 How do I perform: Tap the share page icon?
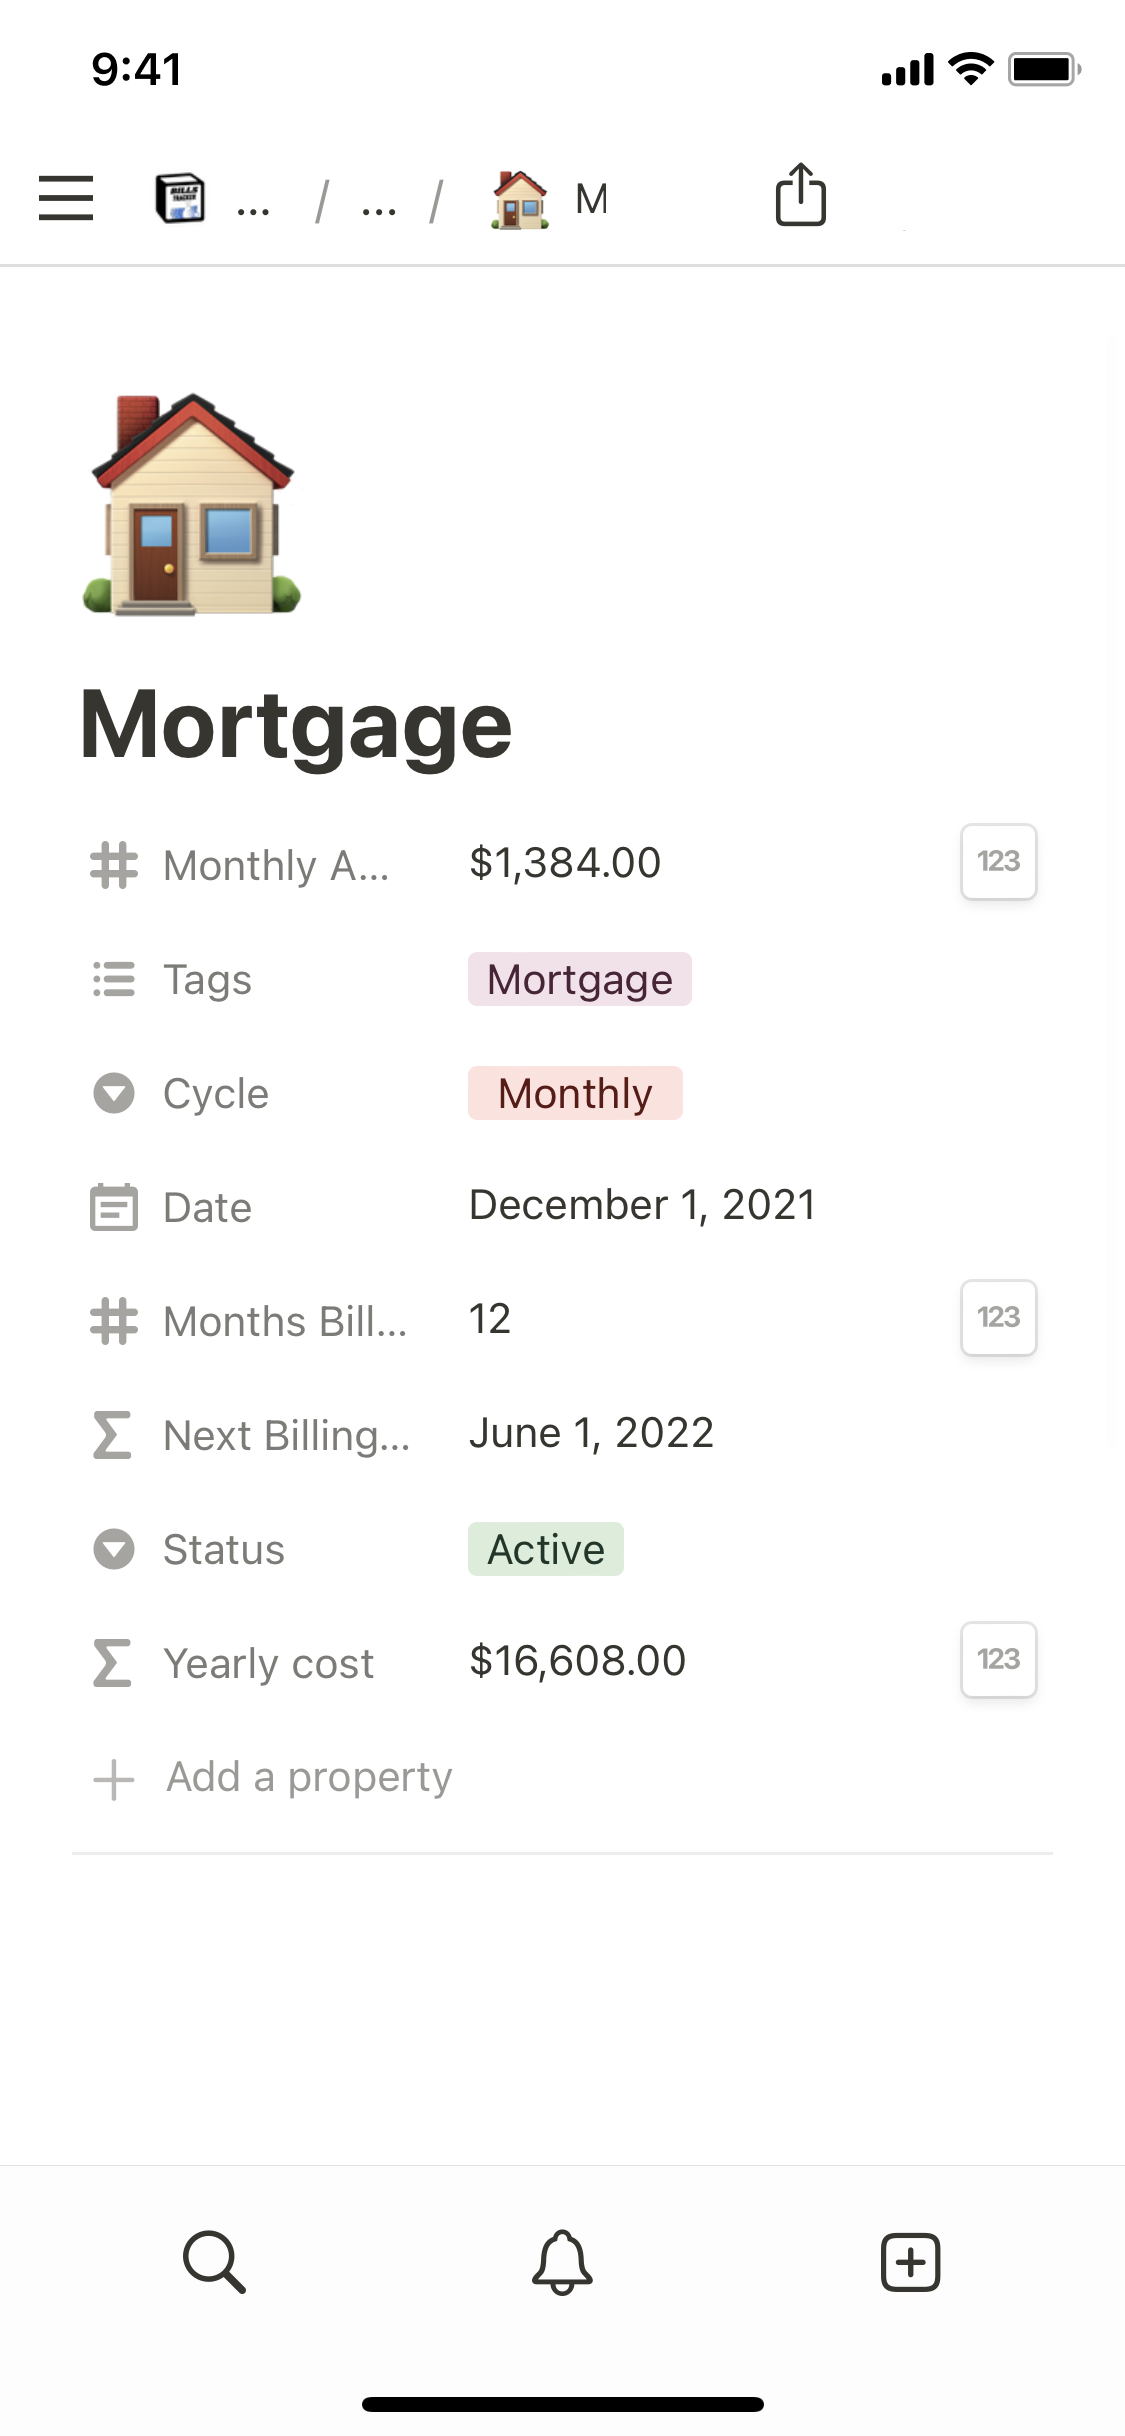tap(800, 195)
